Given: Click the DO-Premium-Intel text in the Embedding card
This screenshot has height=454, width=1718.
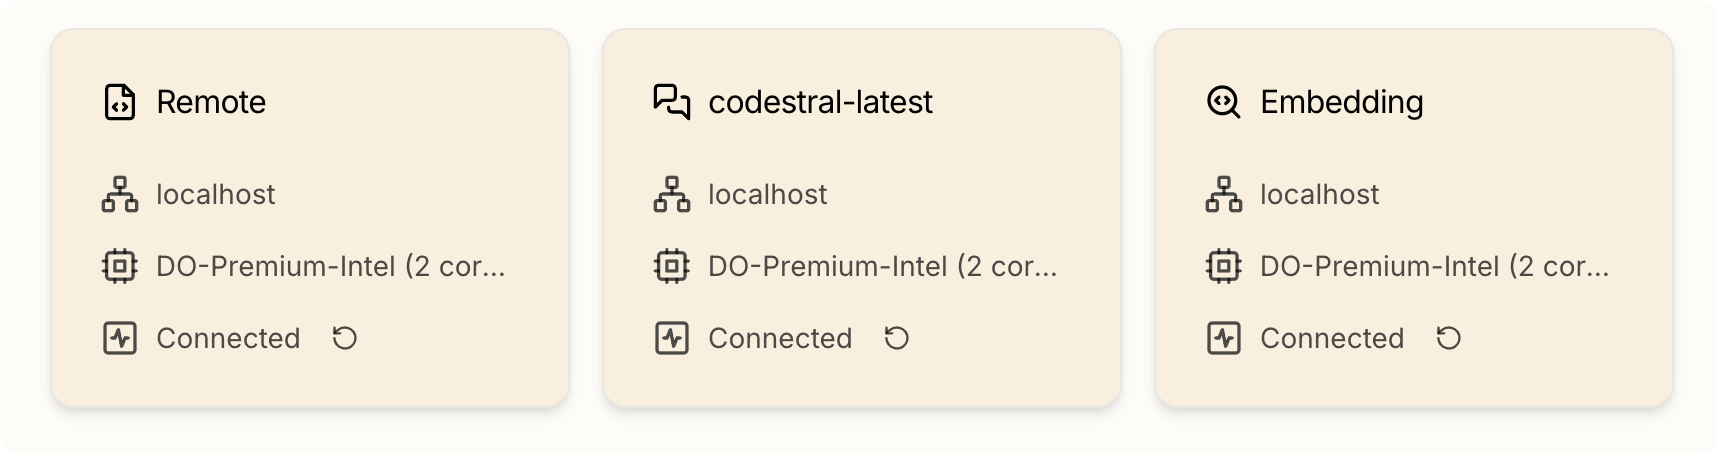Looking at the screenshot, I should pyautogui.click(x=1434, y=266).
